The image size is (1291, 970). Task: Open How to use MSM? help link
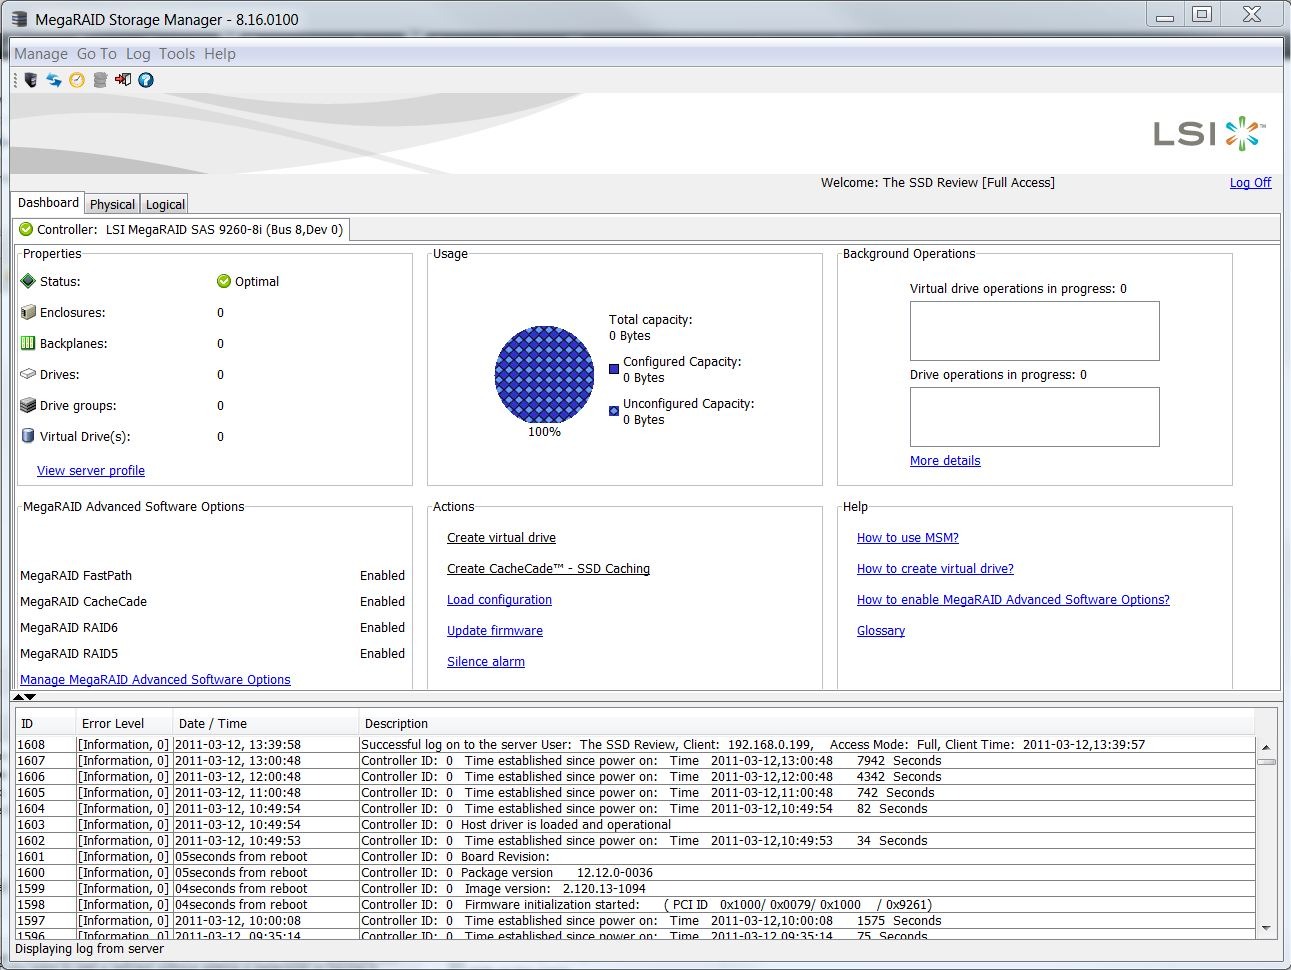[x=908, y=538]
